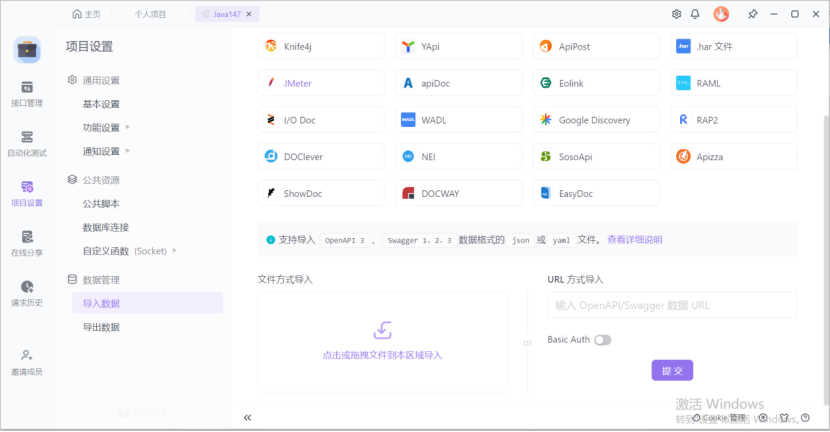Click the Knife4j logo icon
The image size is (830, 432).
tap(271, 46)
